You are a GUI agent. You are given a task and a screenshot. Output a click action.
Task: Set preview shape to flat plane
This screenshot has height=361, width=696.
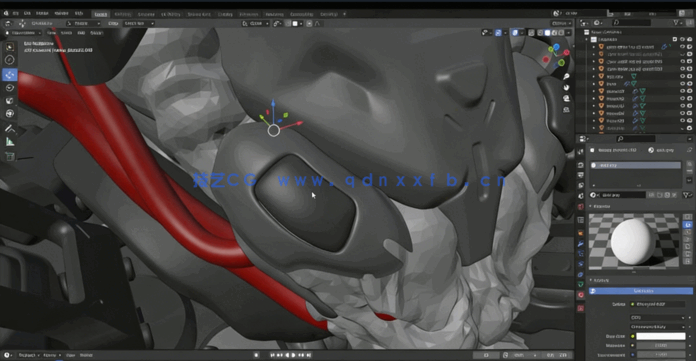coord(688,217)
